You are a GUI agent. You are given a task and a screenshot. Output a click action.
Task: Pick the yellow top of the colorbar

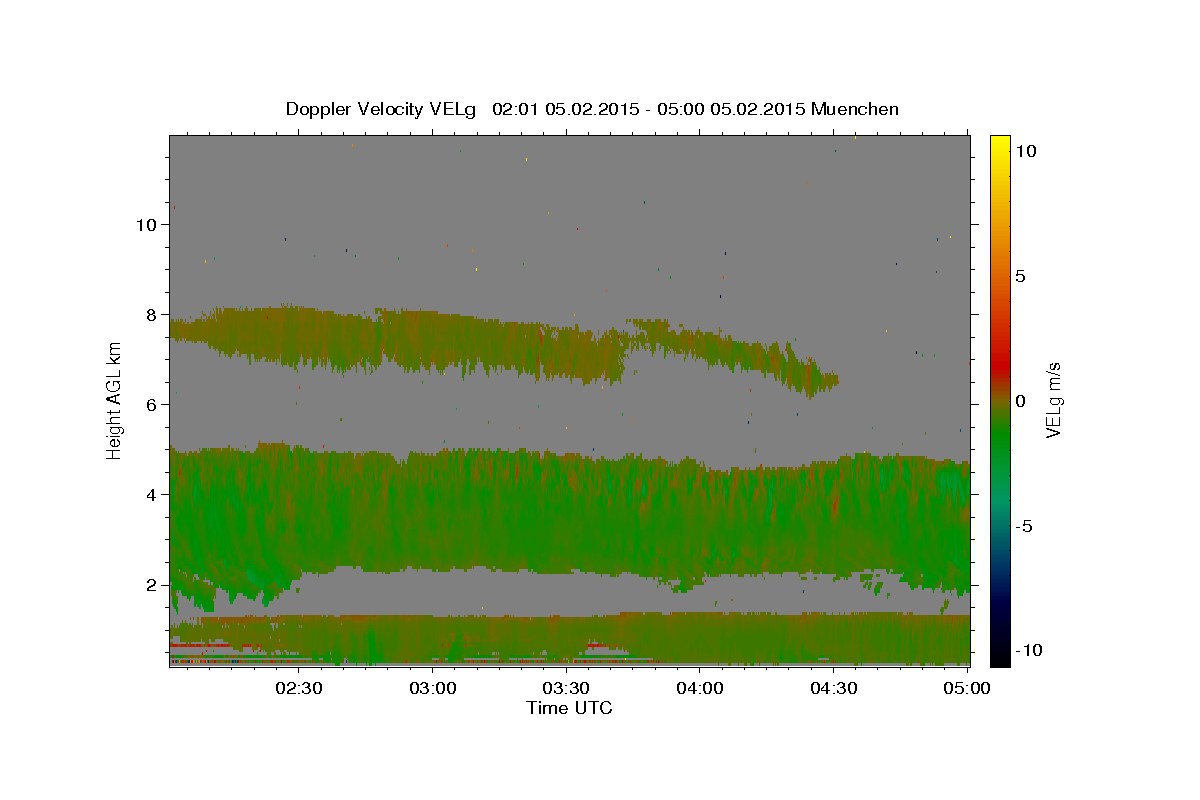click(x=1000, y=145)
